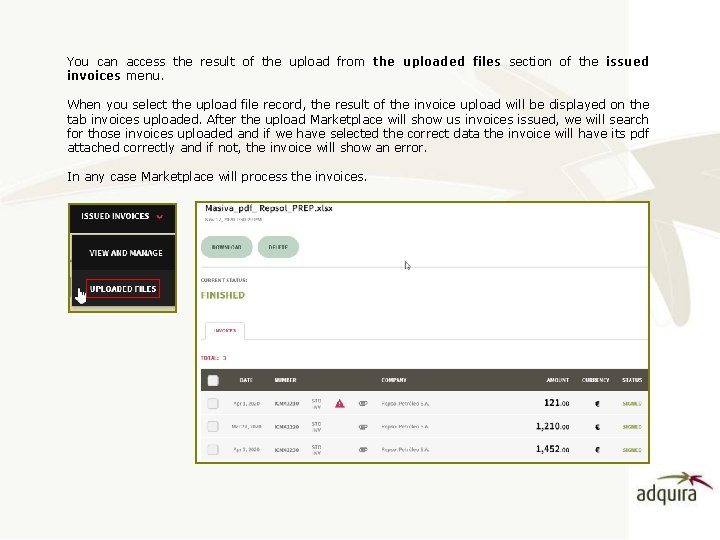Sort by the Status column header
The height and width of the screenshot is (540, 720).
[x=632, y=380]
